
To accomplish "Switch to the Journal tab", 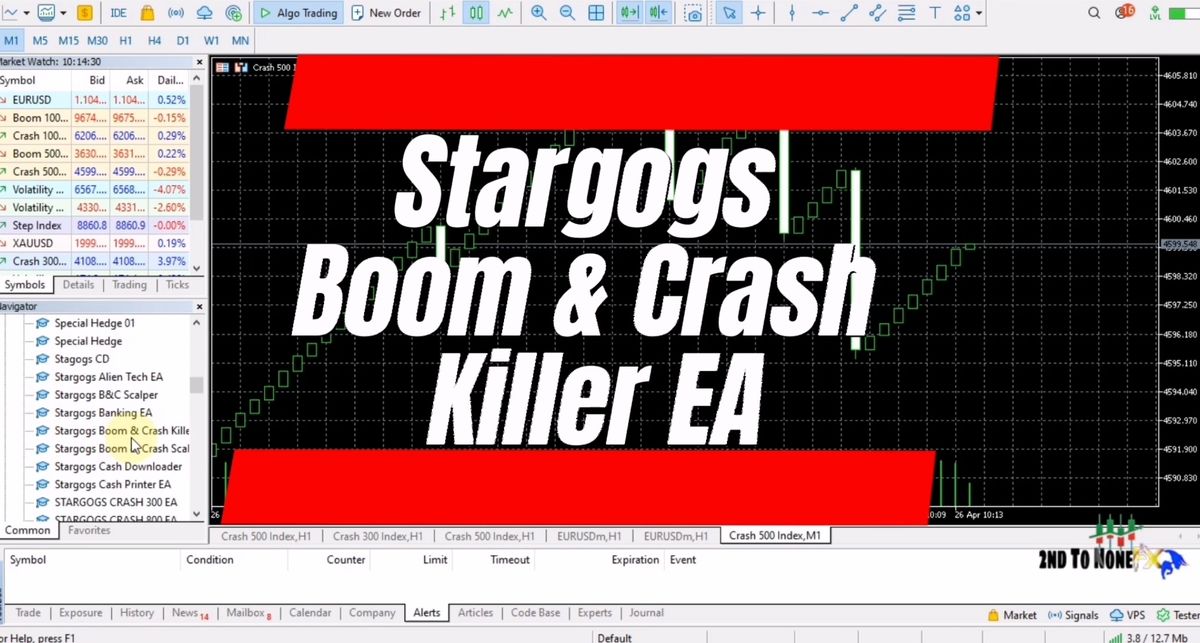I will point(646,613).
